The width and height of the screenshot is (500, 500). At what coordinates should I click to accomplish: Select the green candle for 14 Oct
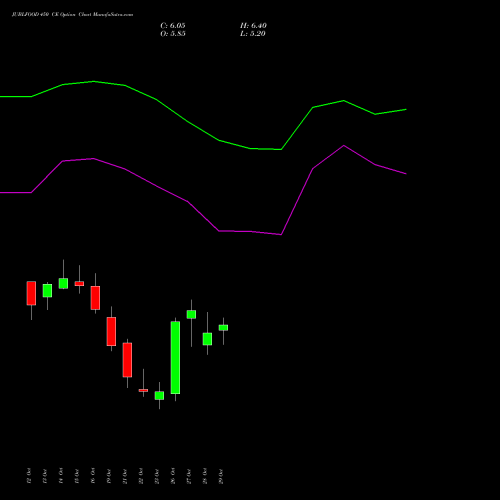(63, 283)
